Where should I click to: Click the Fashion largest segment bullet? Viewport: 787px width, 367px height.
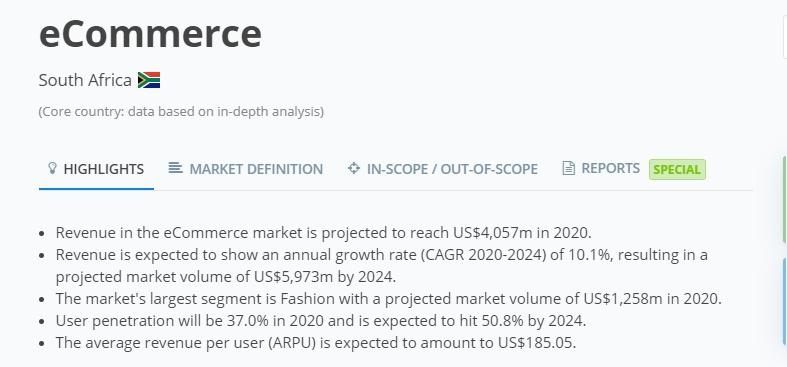388,299
